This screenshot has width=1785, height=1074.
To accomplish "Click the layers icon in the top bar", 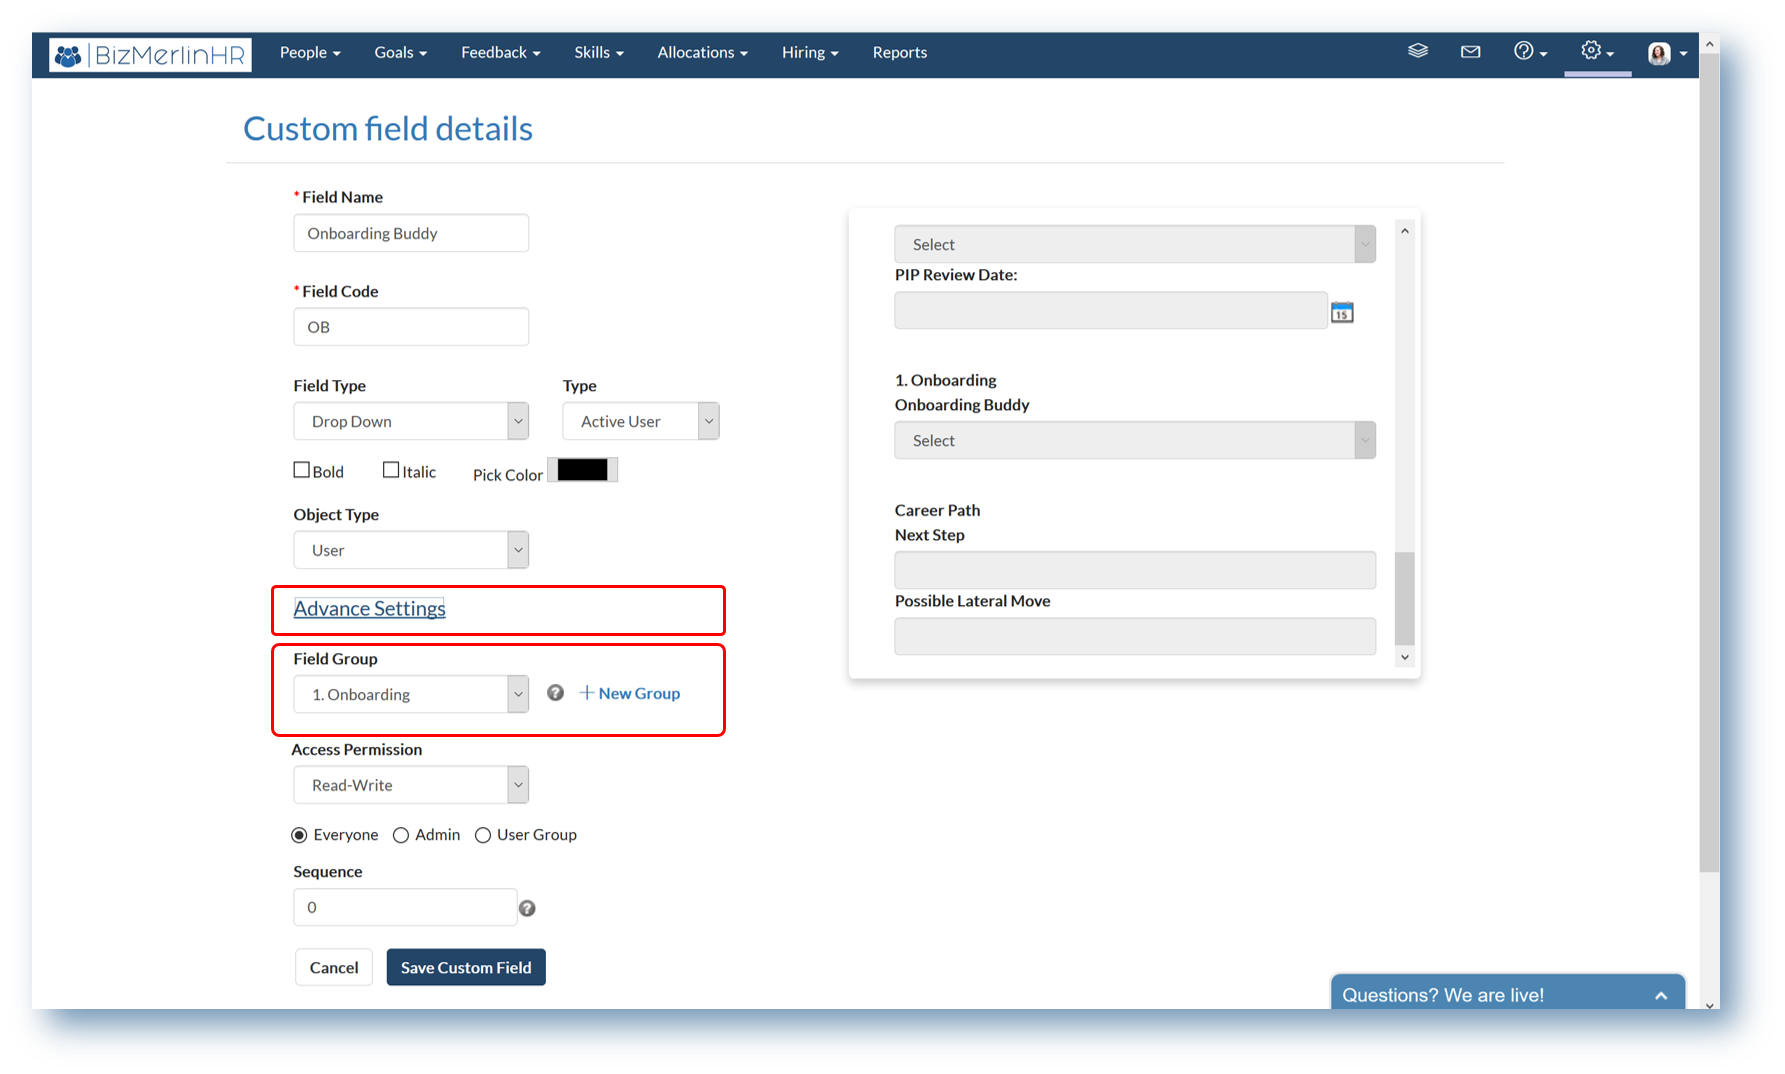I will pyautogui.click(x=1417, y=51).
